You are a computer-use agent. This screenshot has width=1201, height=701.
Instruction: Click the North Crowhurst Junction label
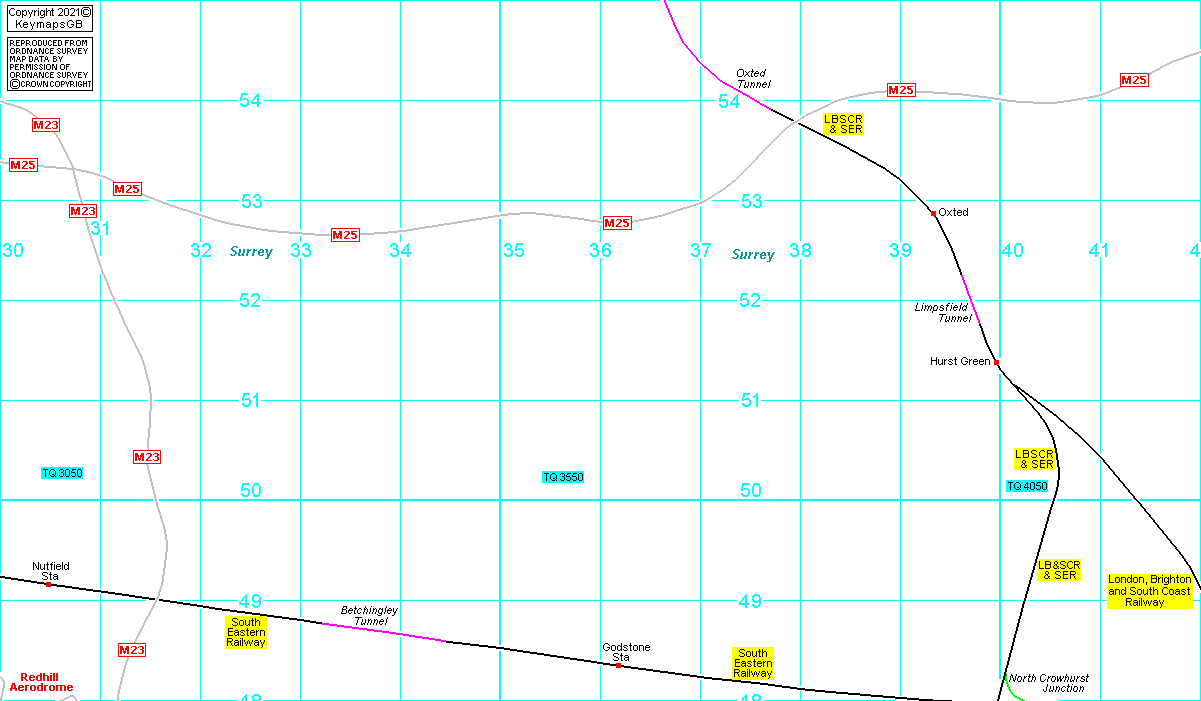[x=1049, y=683]
